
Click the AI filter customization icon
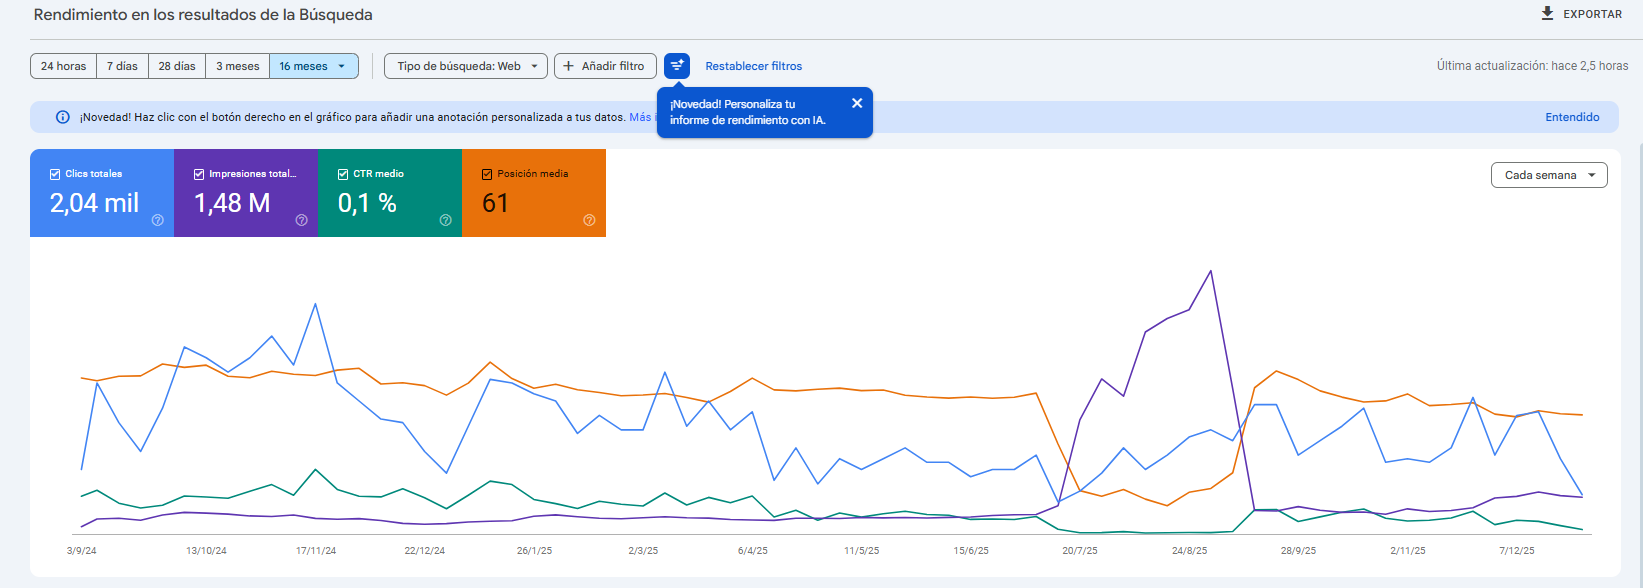677,66
